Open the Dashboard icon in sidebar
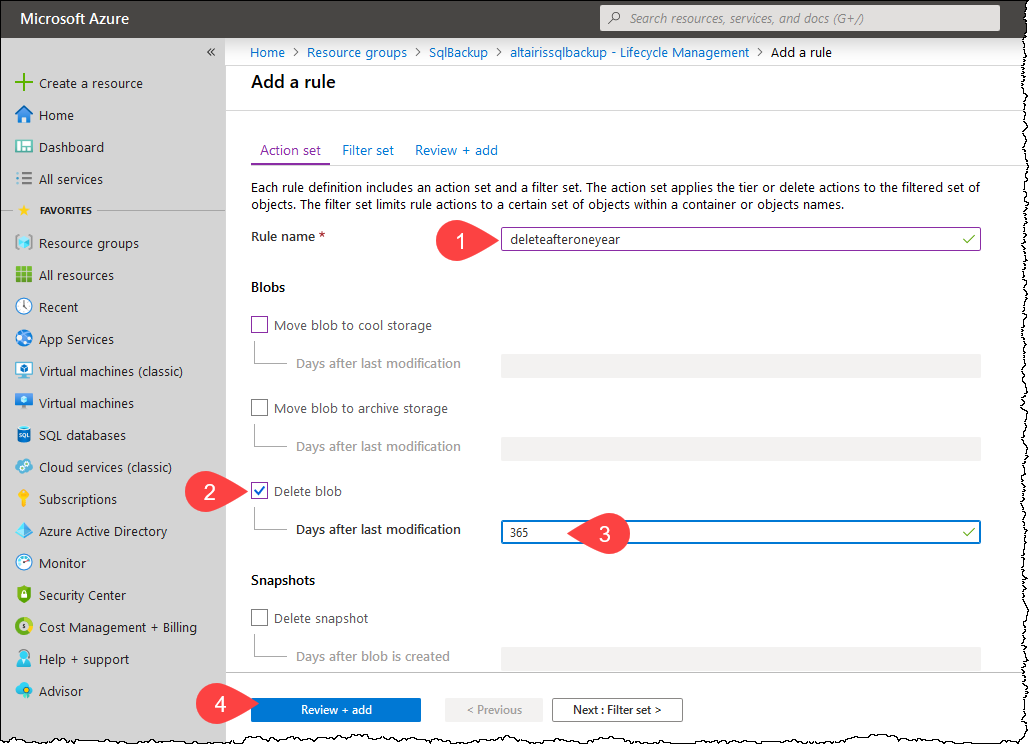This screenshot has height=744, width=1029. tap(24, 146)
